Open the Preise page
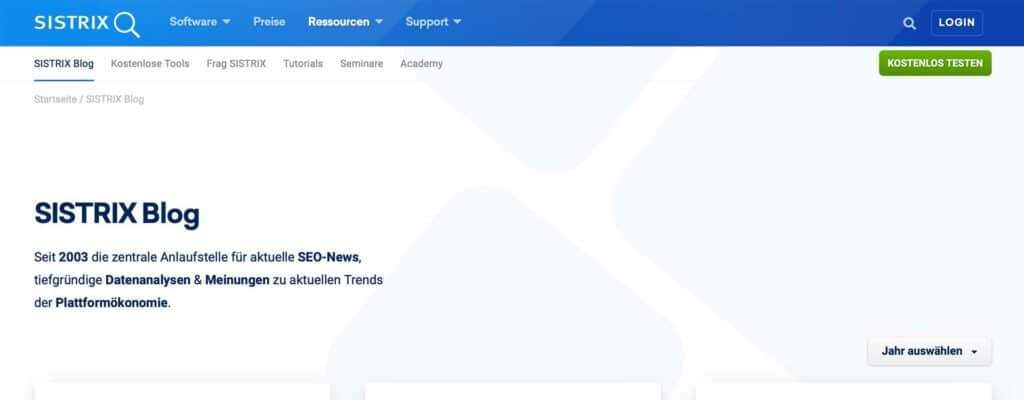Screen dimensions: 1024x400 [269, 22]
